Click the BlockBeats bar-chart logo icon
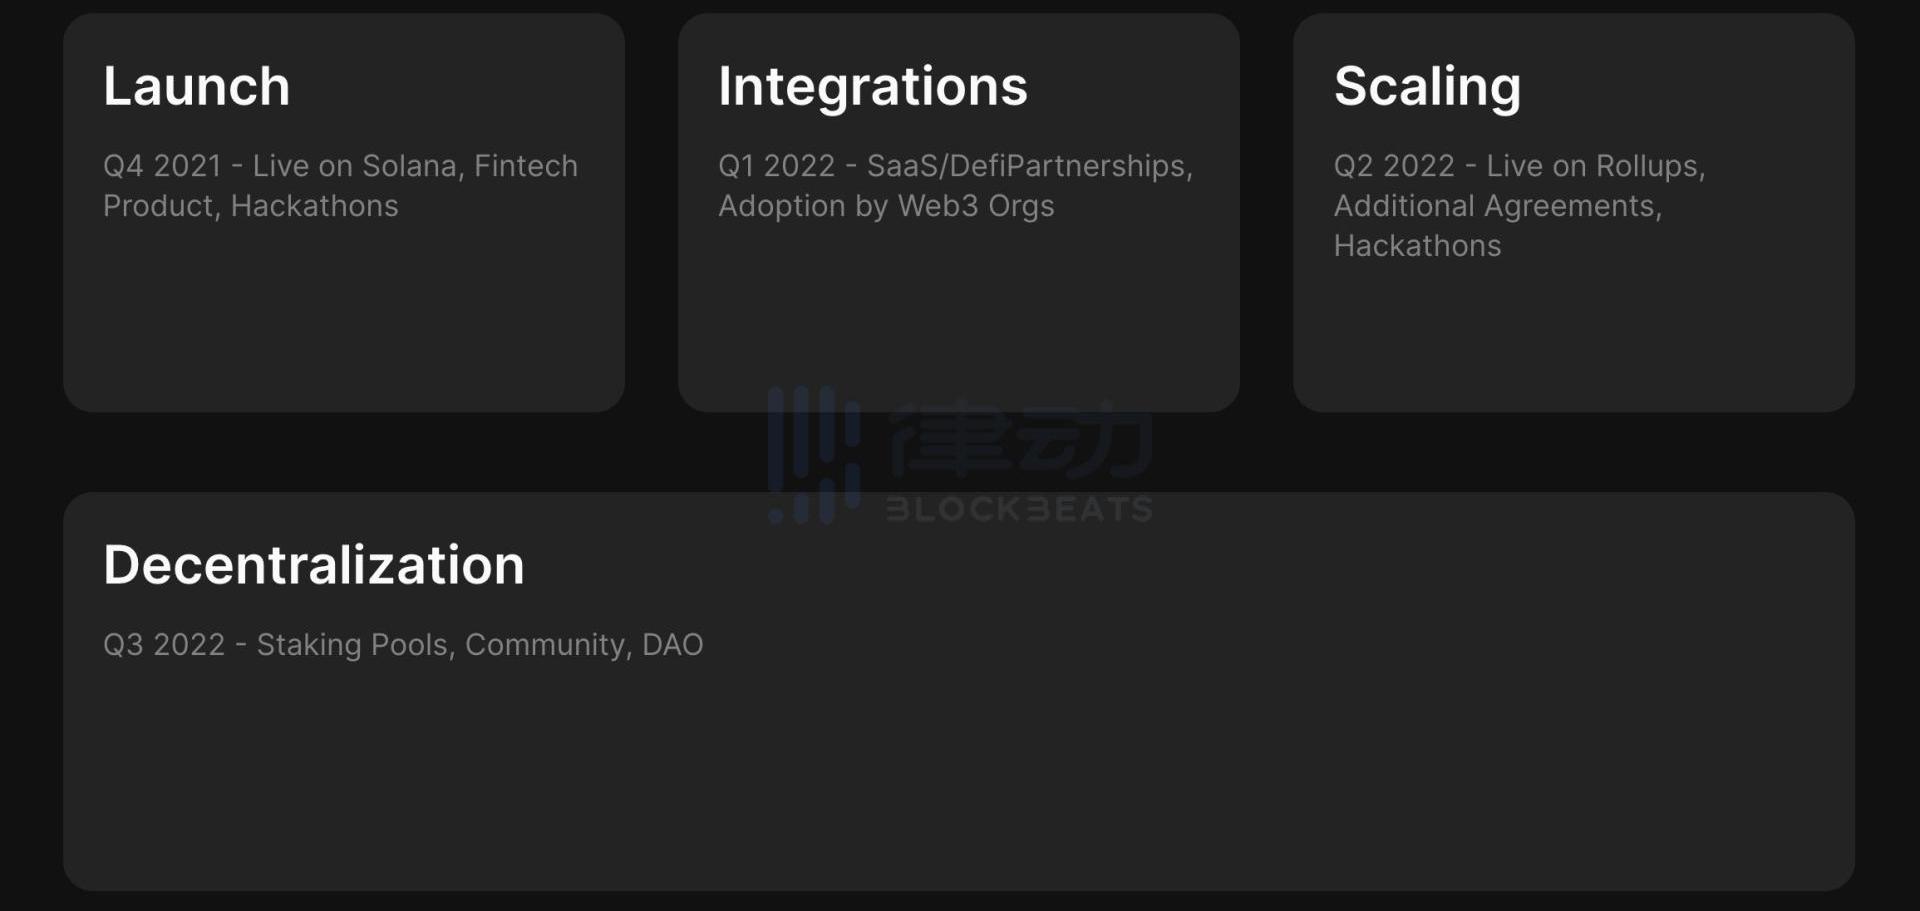The height and width of the screenshot is (911, 1920). click(814, 455)
